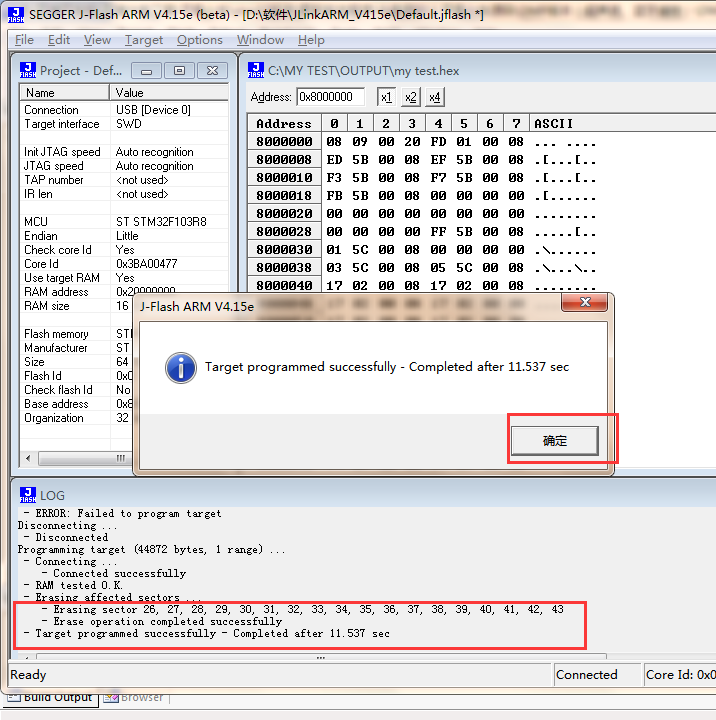Select the RAM size row
The width and height of the screenshot is (716, 720).
coord(77,306)
